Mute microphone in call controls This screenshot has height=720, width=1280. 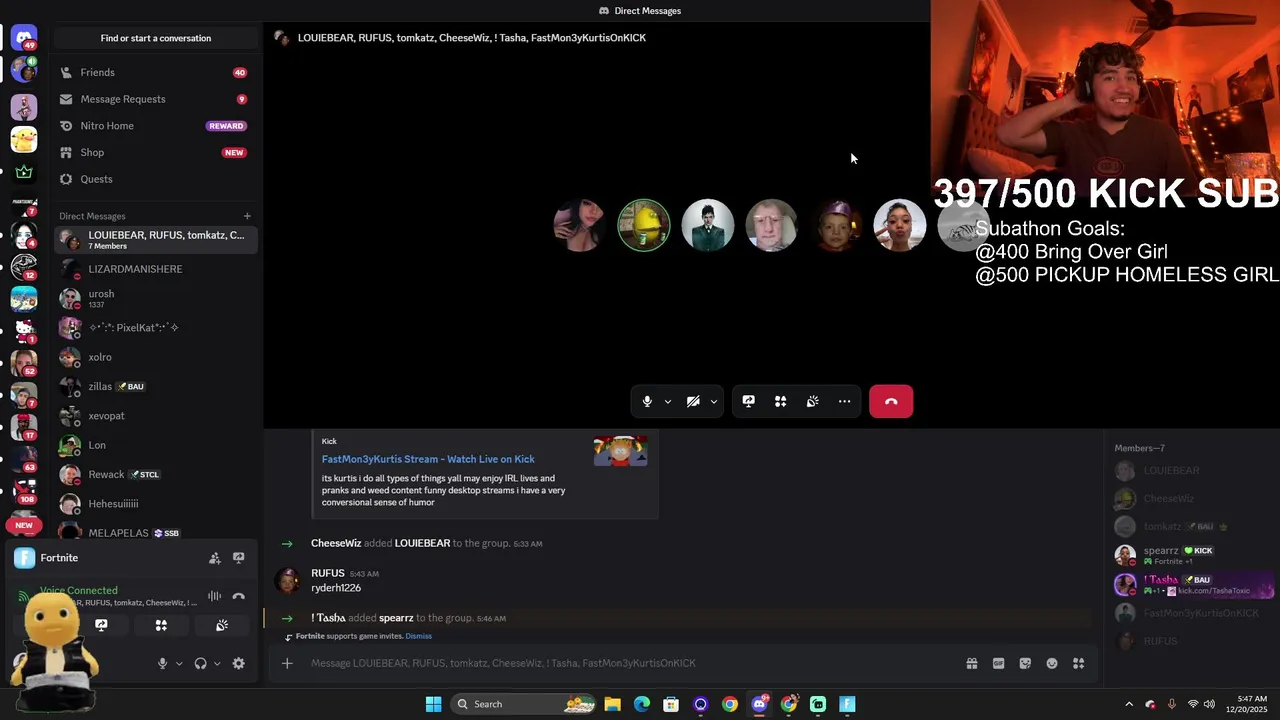coord(647,401)
